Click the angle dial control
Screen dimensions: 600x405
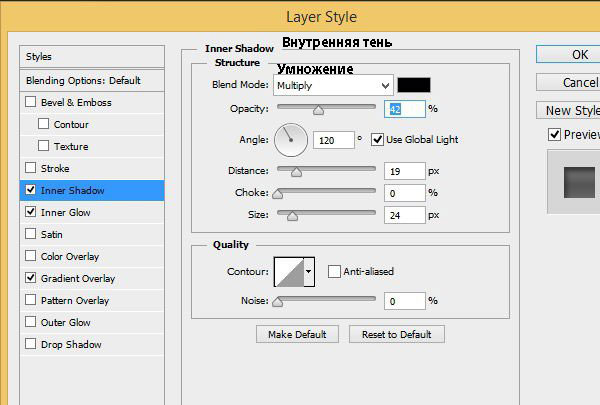point(291,139)
